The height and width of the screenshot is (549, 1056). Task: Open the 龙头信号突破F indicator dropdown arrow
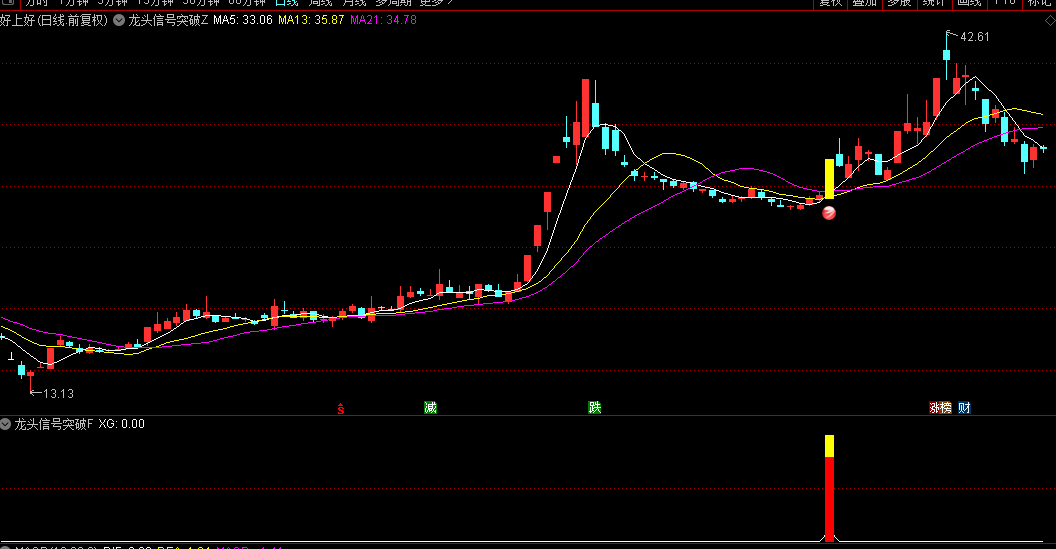(5, 424)
